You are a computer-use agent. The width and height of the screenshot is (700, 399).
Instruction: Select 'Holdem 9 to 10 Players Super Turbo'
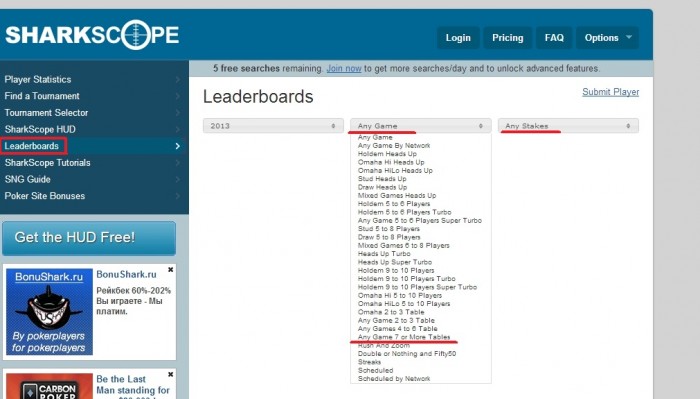click(x=417, y=287)
